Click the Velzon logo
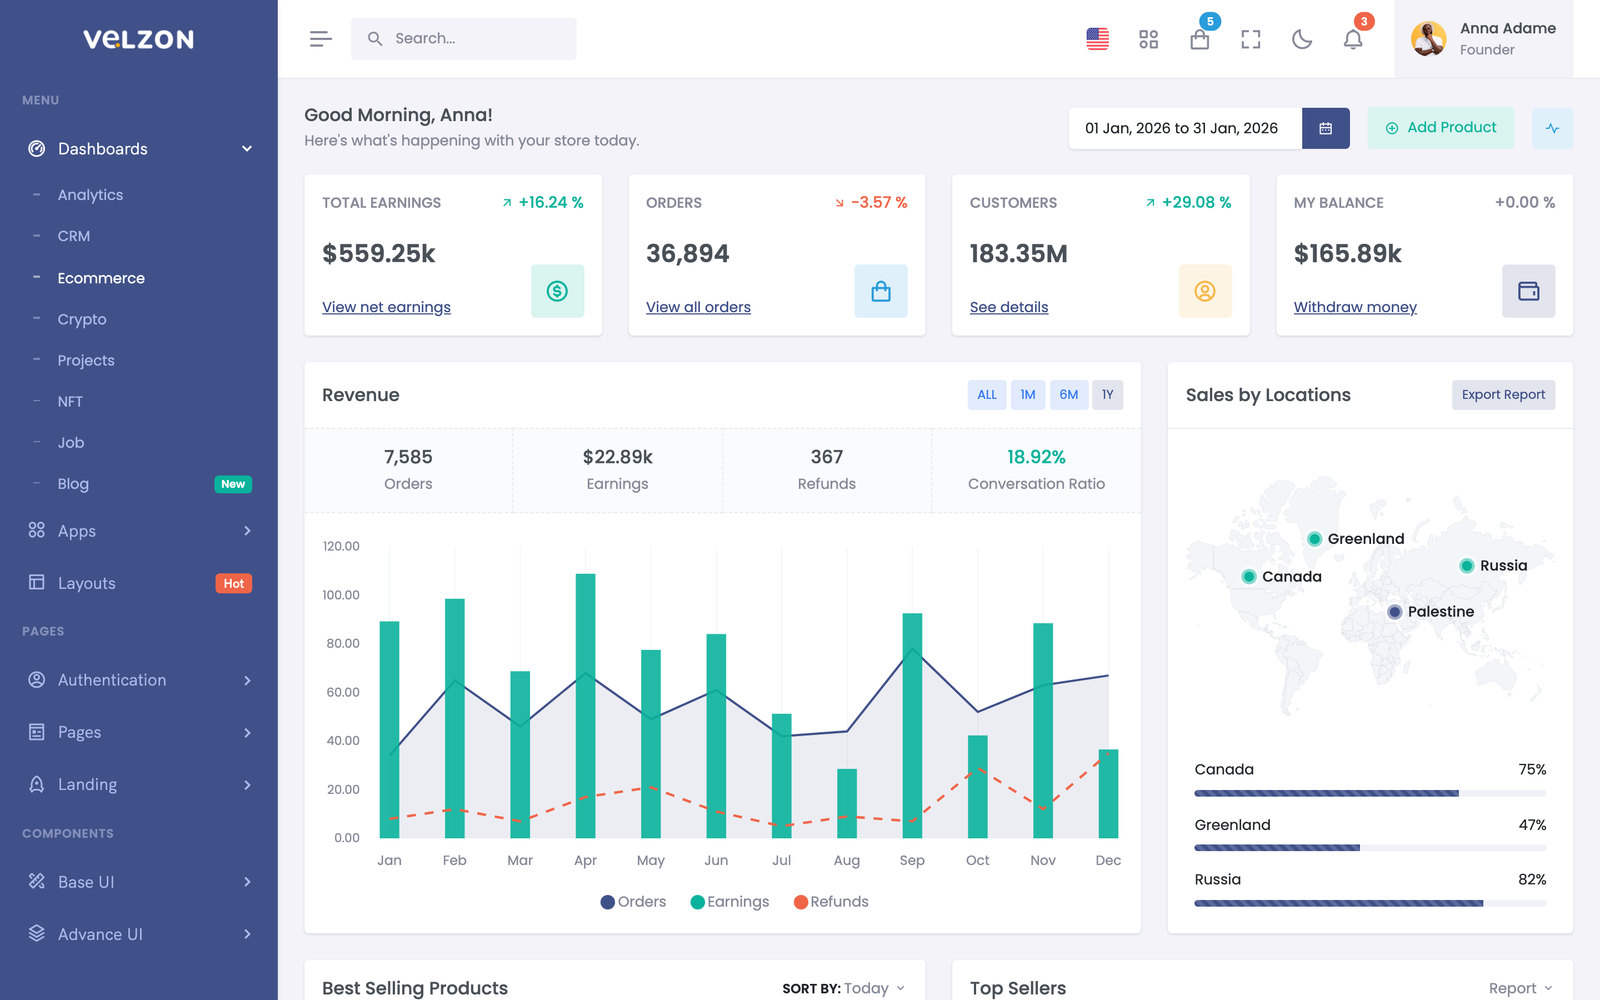 point(138,39)
